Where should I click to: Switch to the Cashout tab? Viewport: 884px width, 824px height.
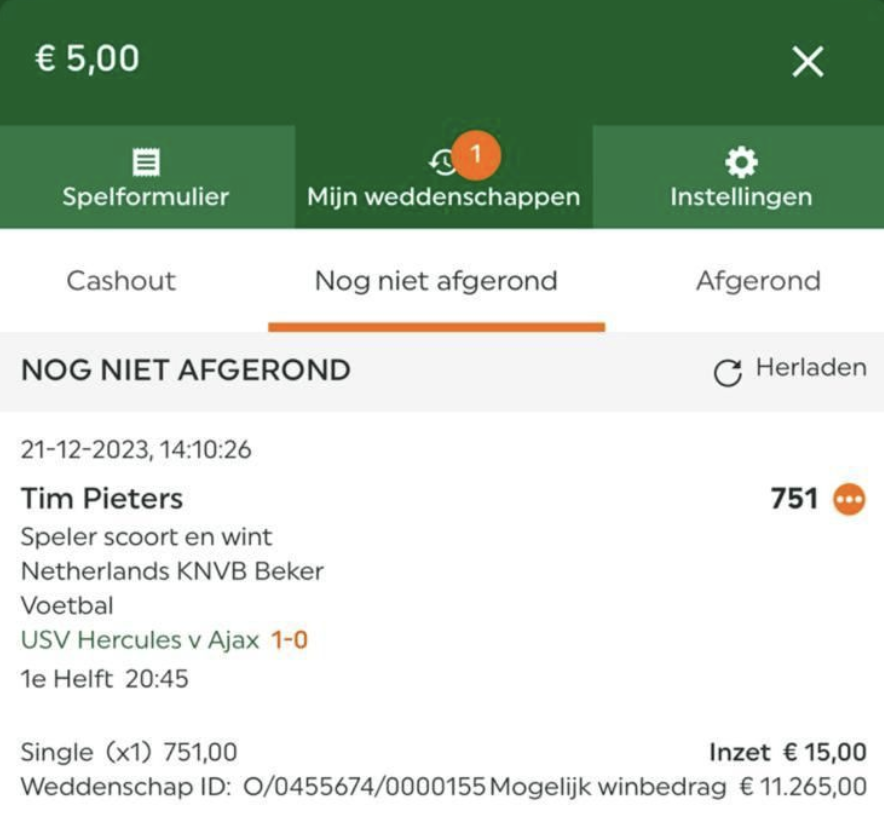tap(121, 281)
